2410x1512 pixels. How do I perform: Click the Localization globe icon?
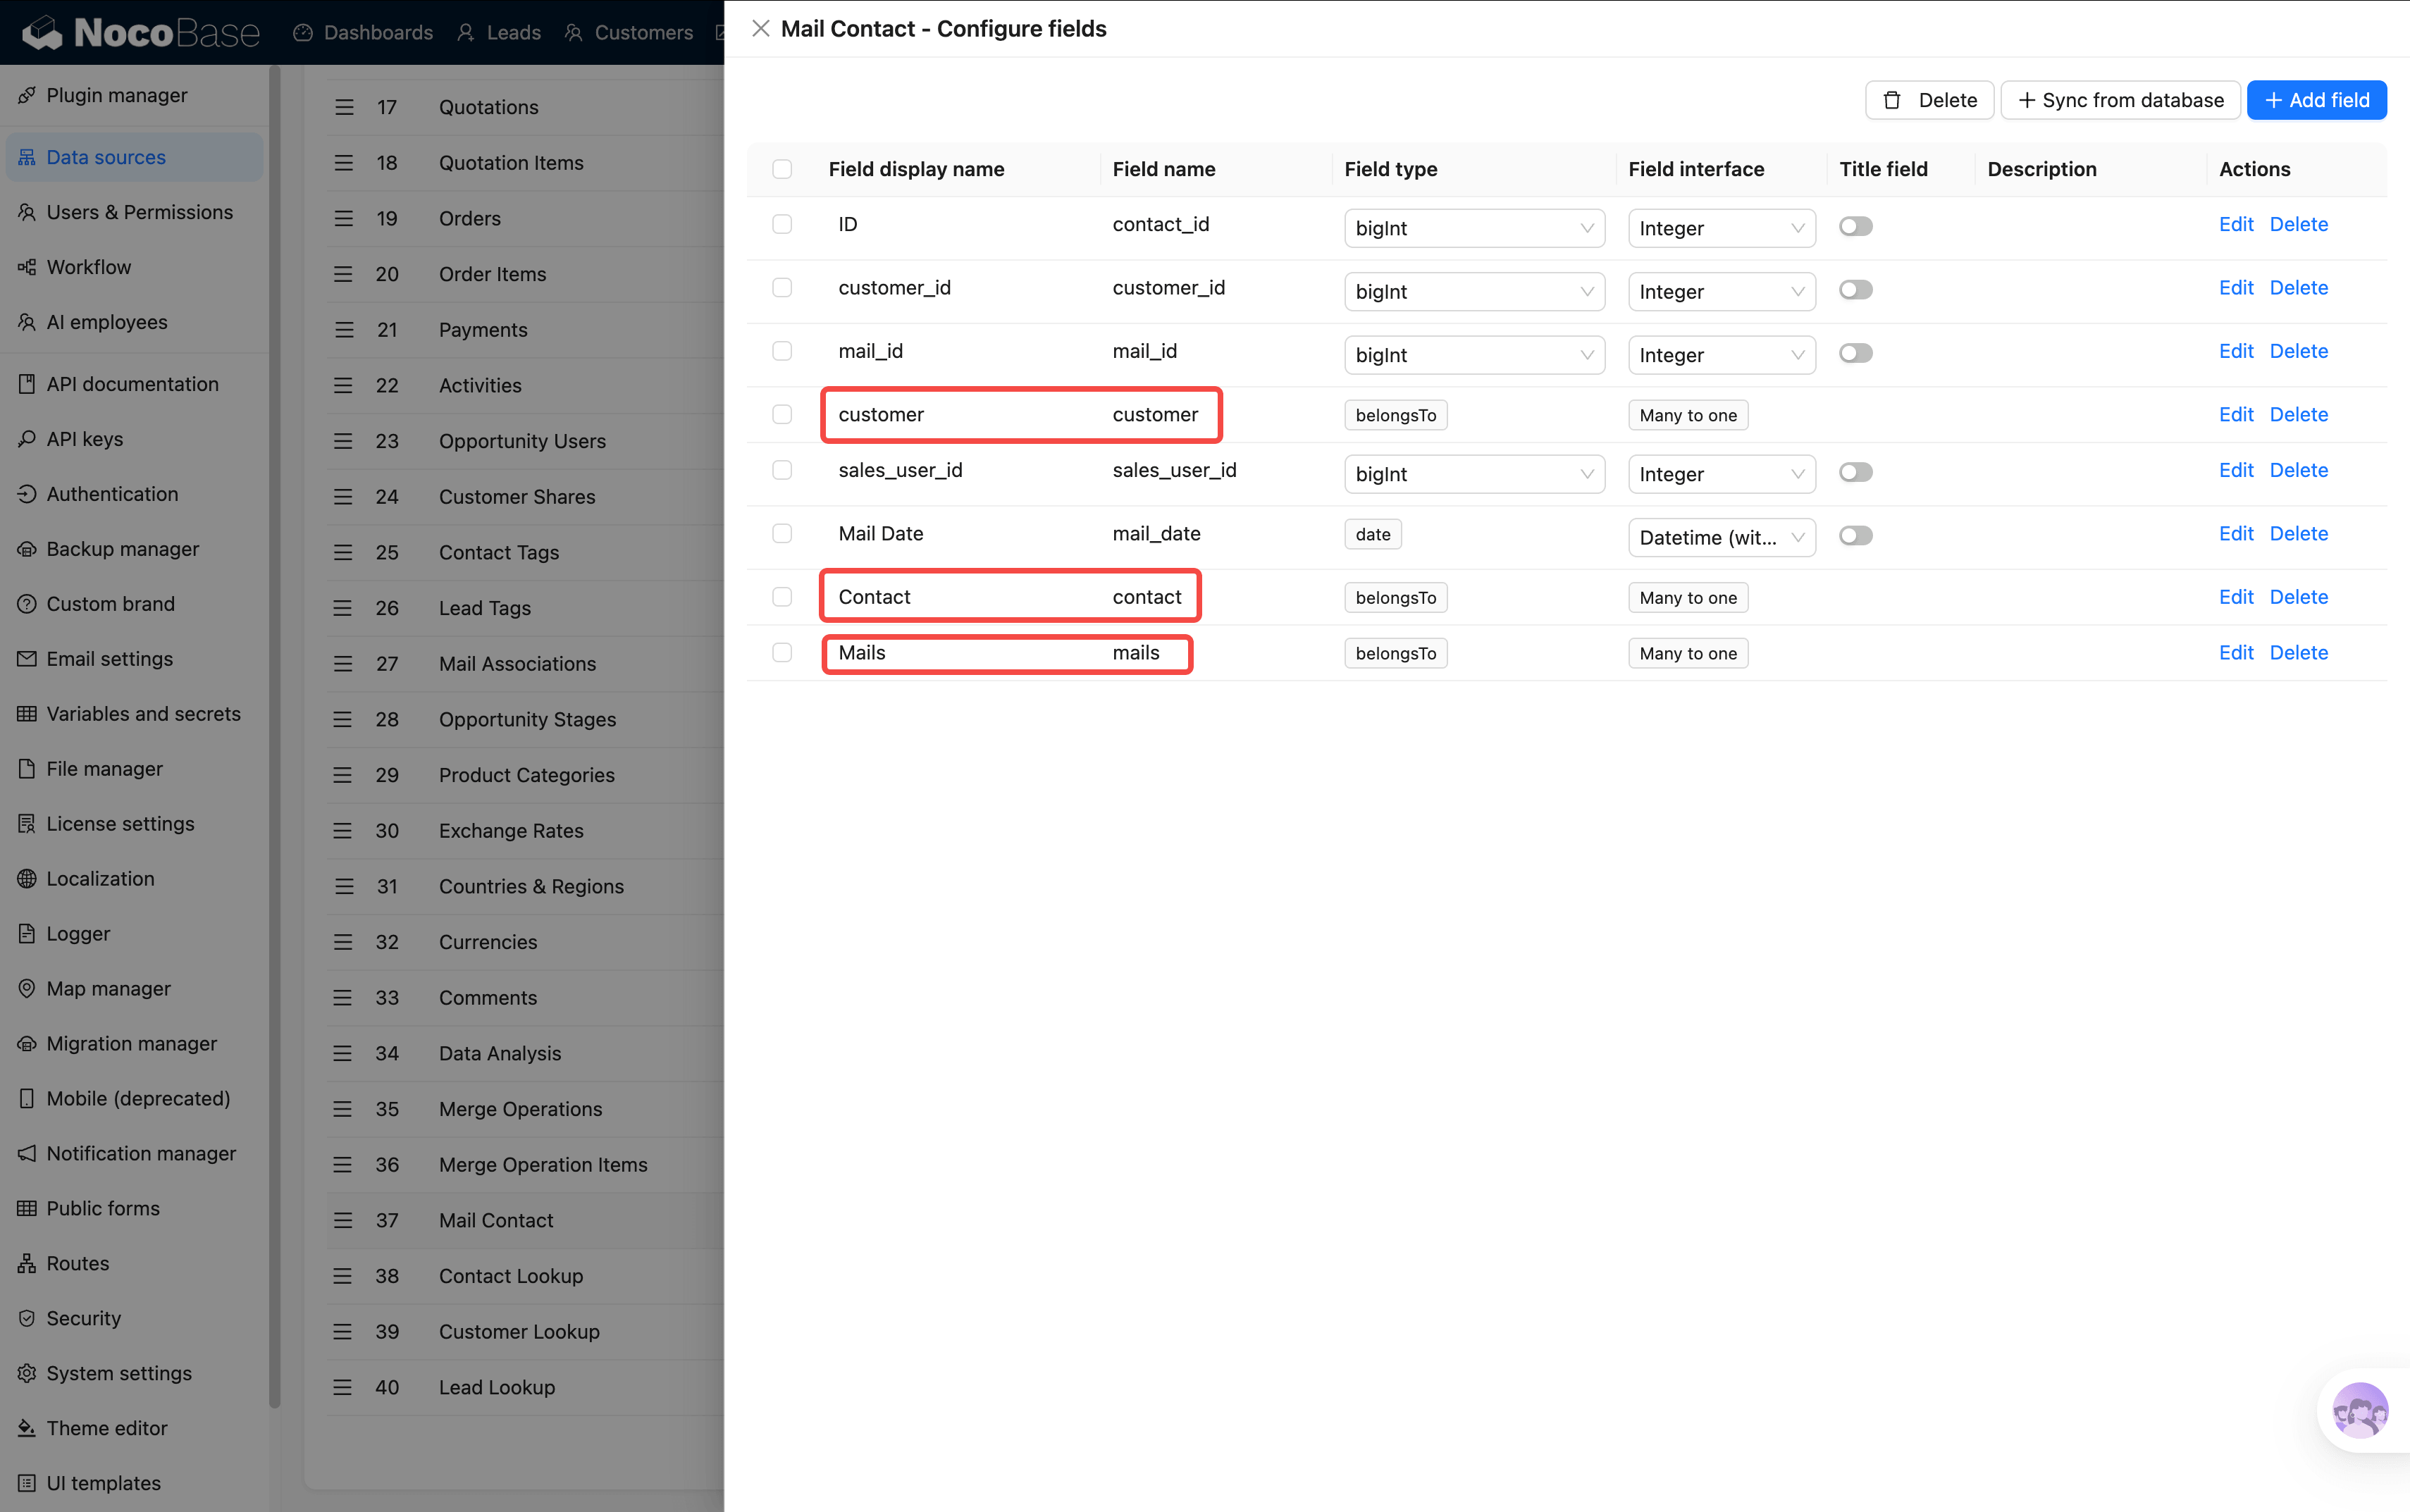tap(27, 878)
